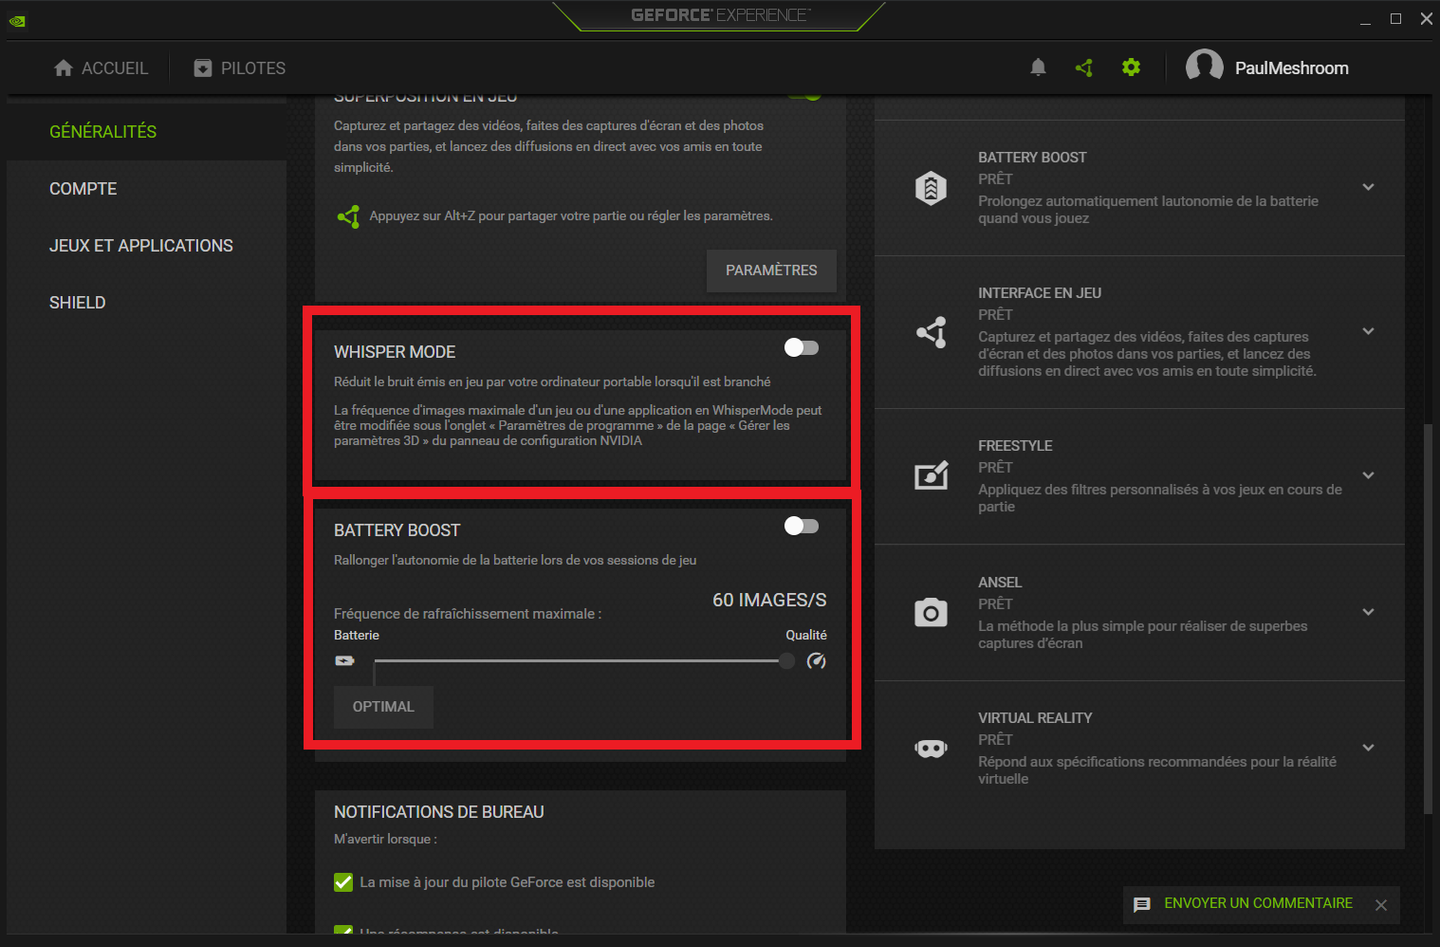Image resolution: width=1440 pixels, height=947 pixels.
Task: Switch to the PILOTES tab
Action: coord(239,67)
